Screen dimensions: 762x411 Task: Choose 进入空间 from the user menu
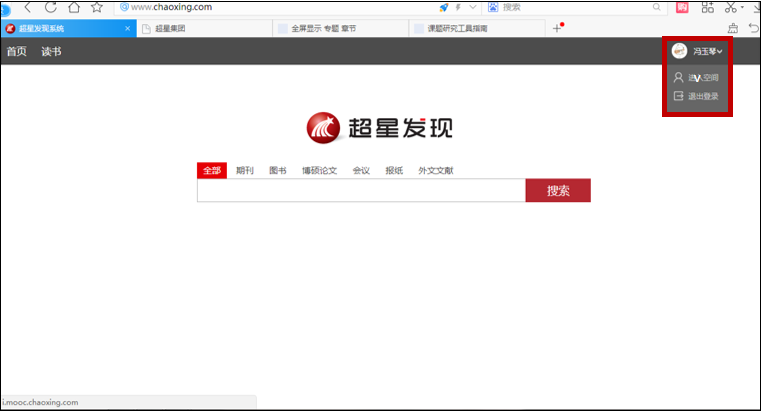click(x=696, y=78)
